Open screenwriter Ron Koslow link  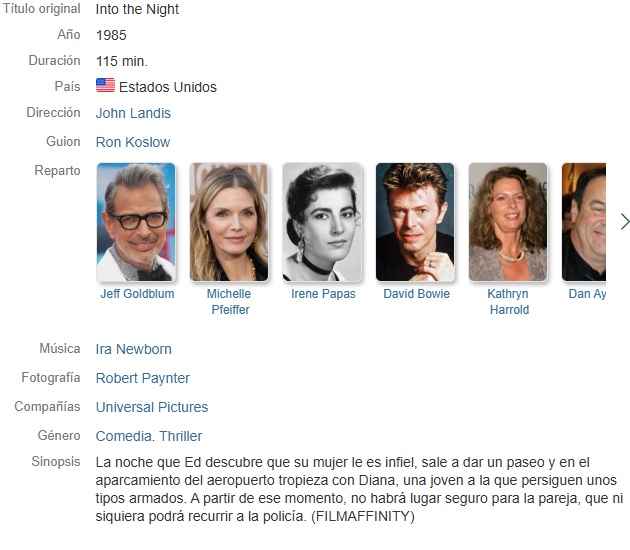tap(133, 142)
